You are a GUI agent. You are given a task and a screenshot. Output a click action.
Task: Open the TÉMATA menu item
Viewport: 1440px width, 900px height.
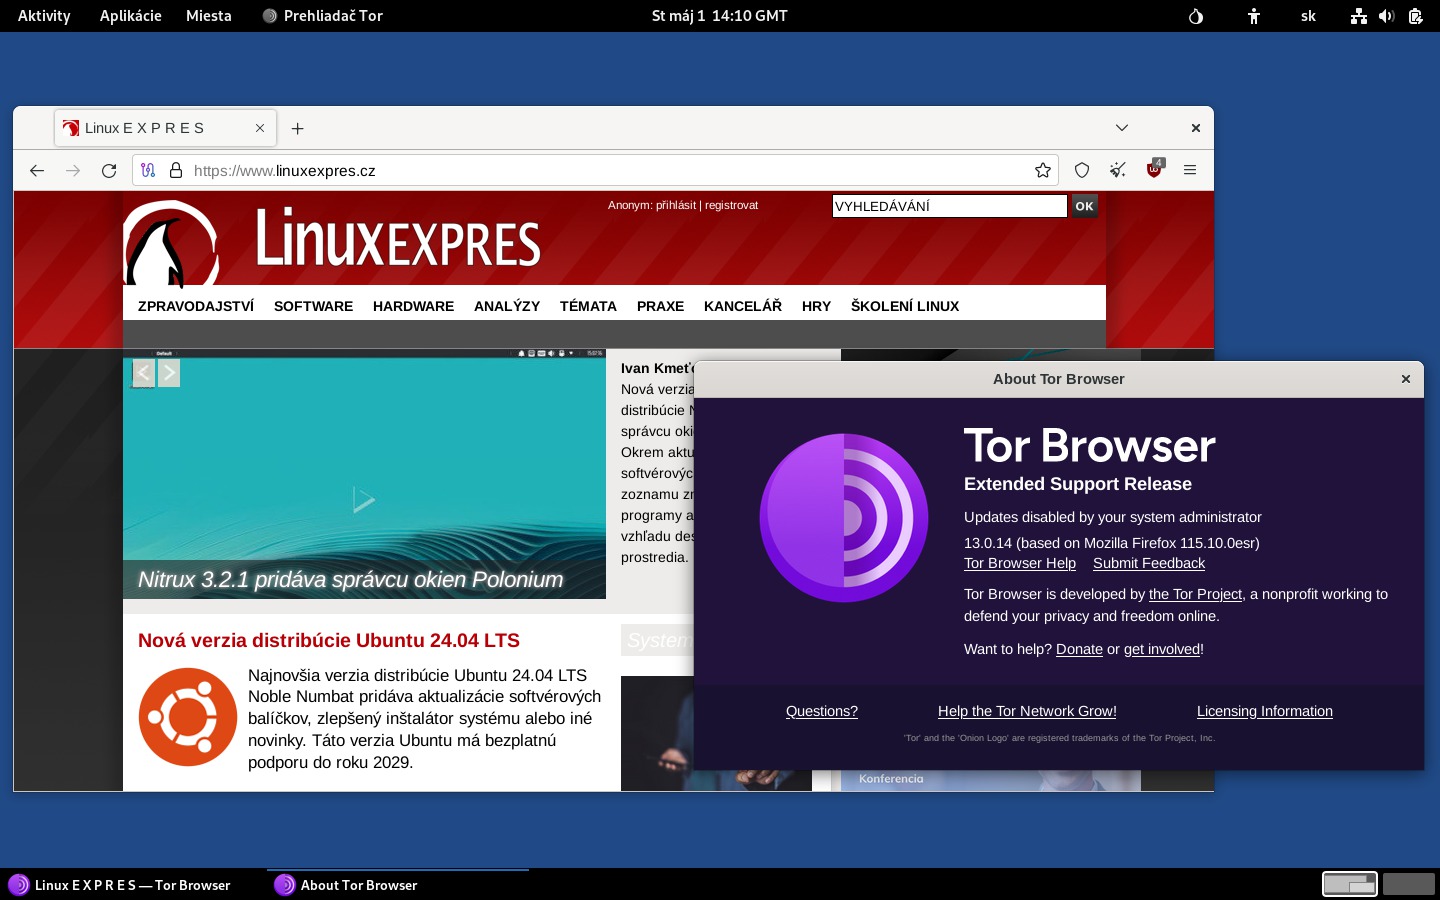pyautogui.click(x=588, y=306)
